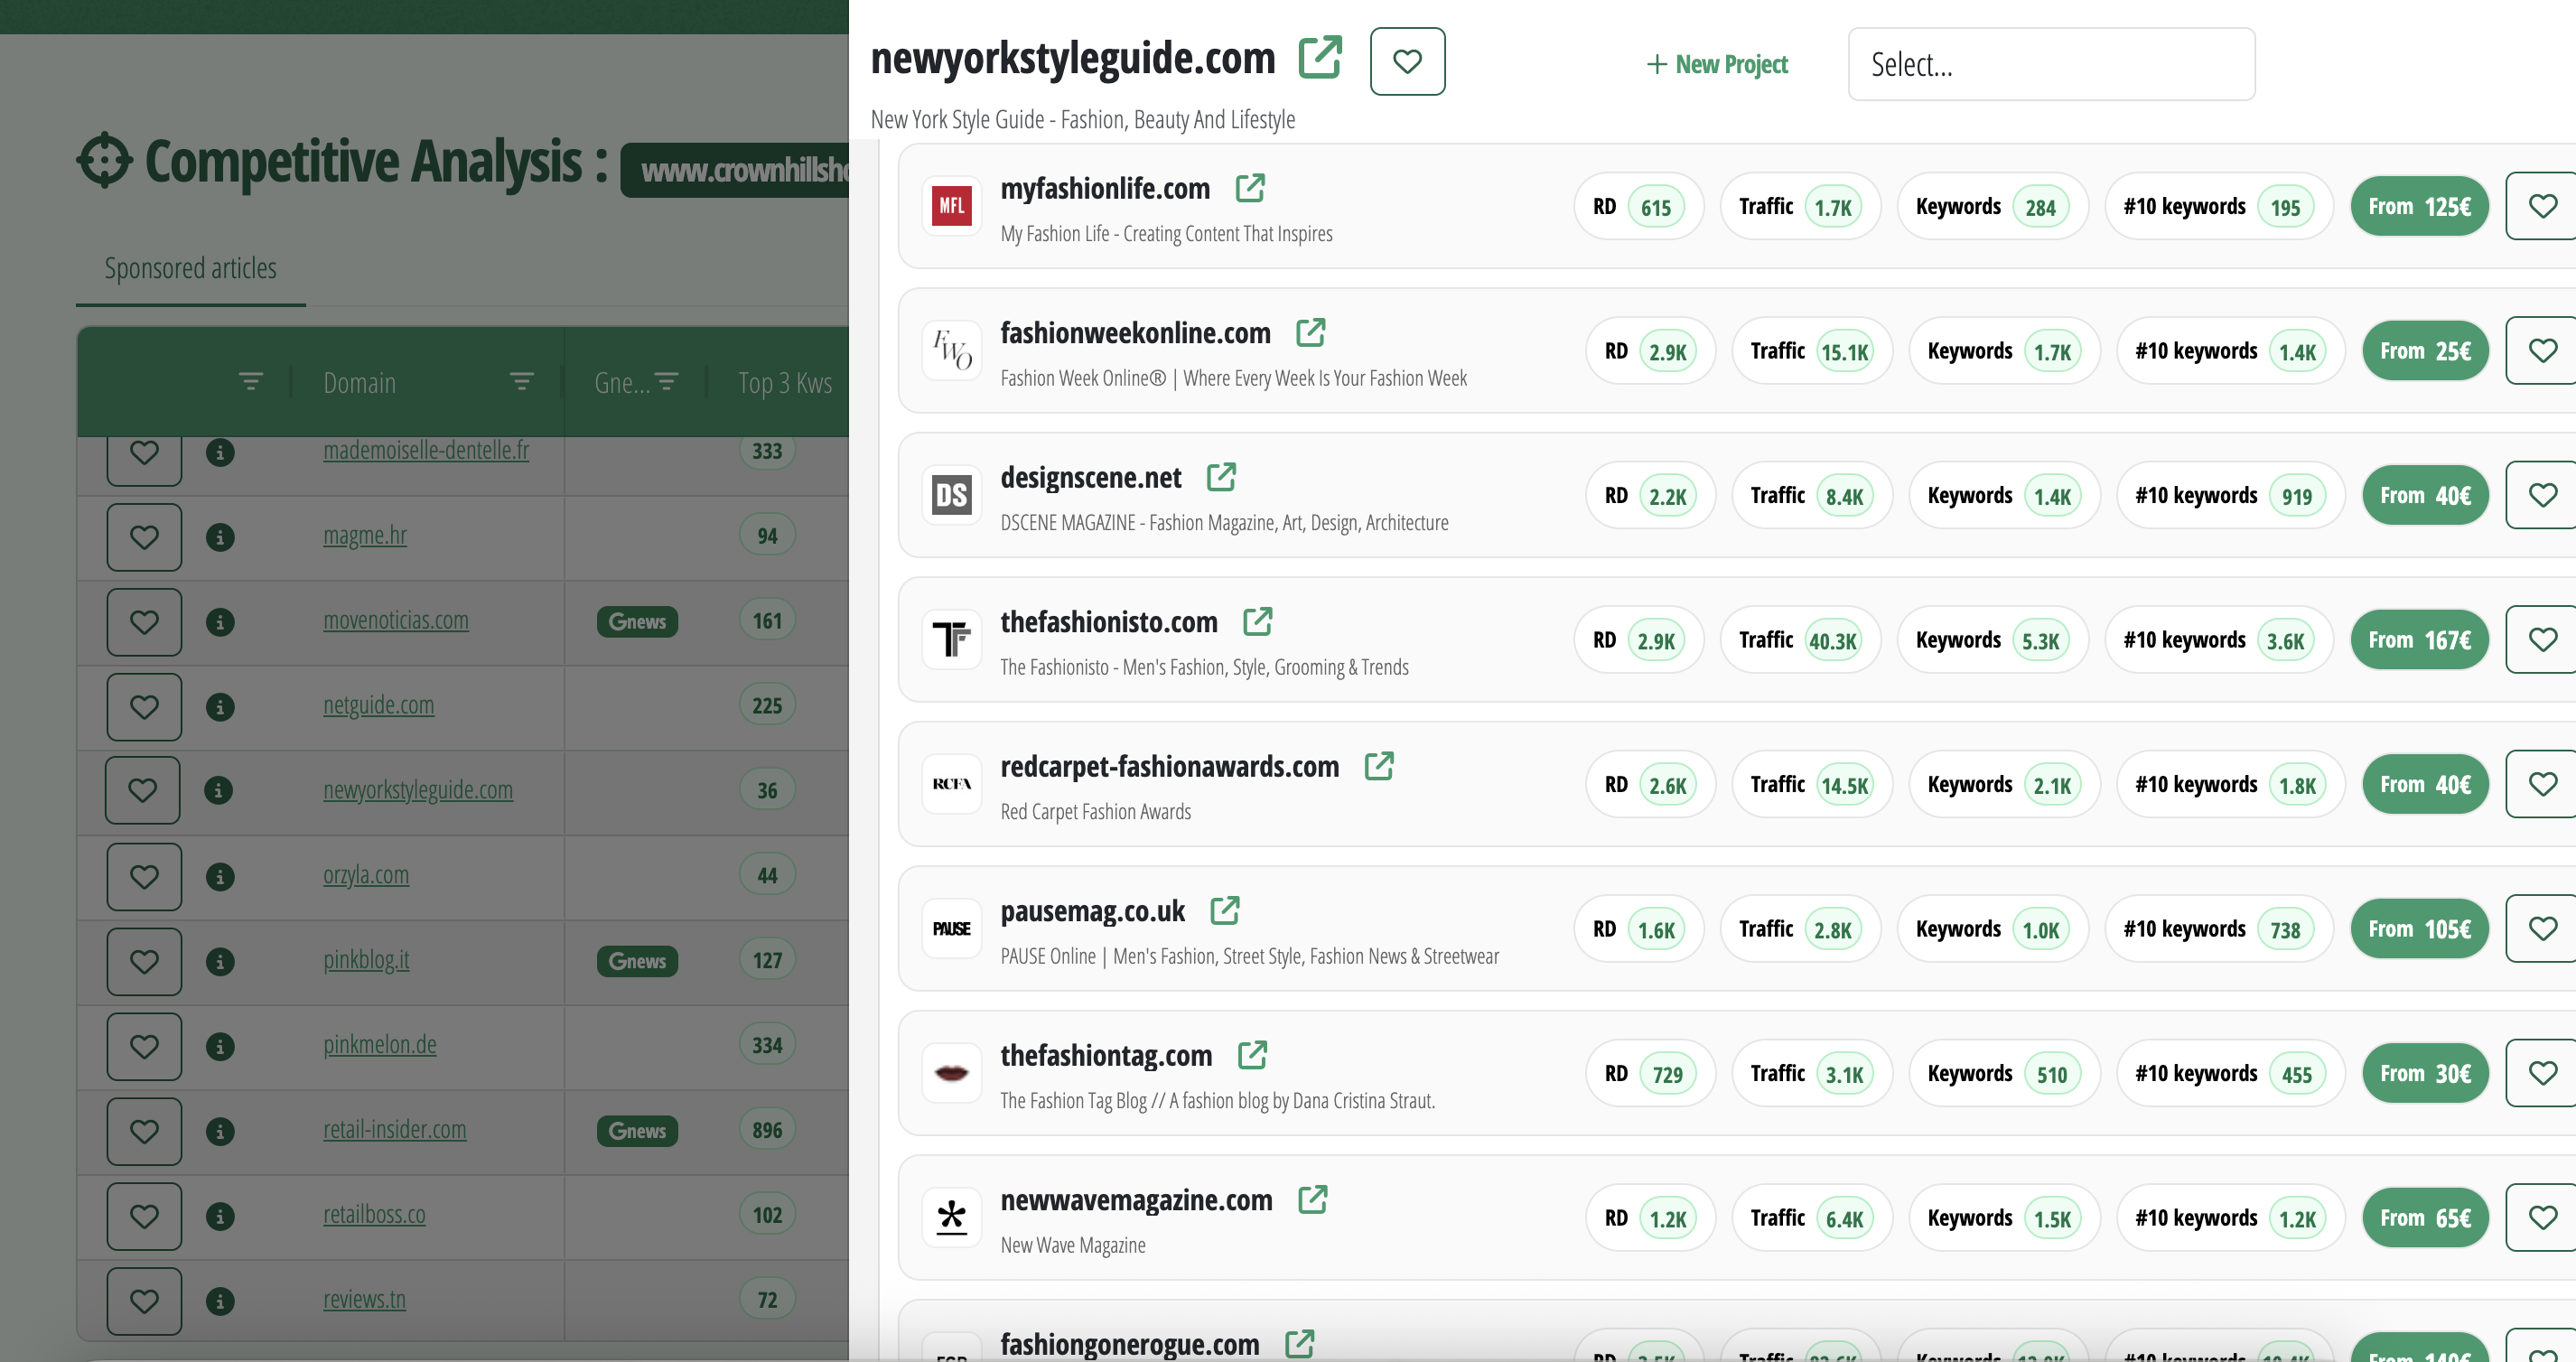Toggle favorite heart for newwavemagazine.com card

click(2542, 1217)
